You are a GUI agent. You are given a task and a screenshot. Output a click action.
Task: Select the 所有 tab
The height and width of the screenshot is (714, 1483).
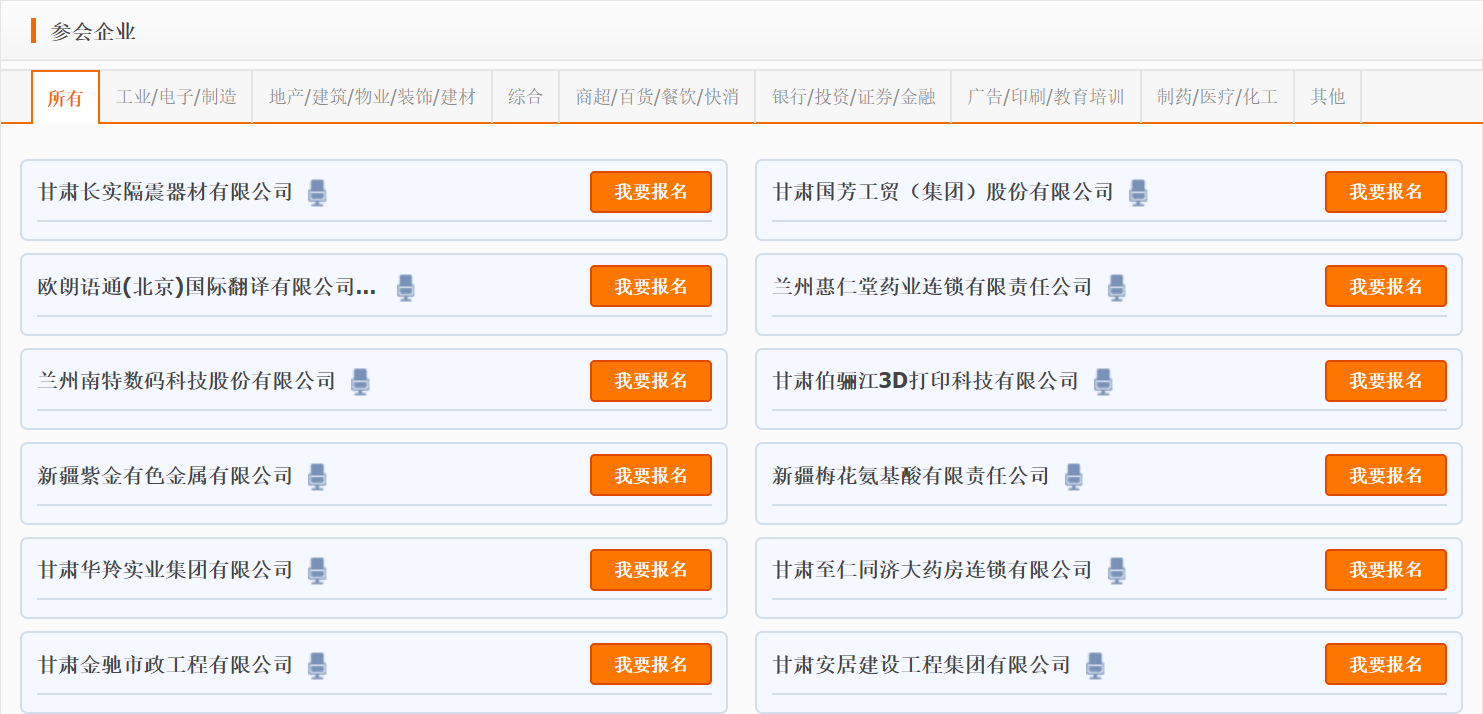(x=65, y=97)
